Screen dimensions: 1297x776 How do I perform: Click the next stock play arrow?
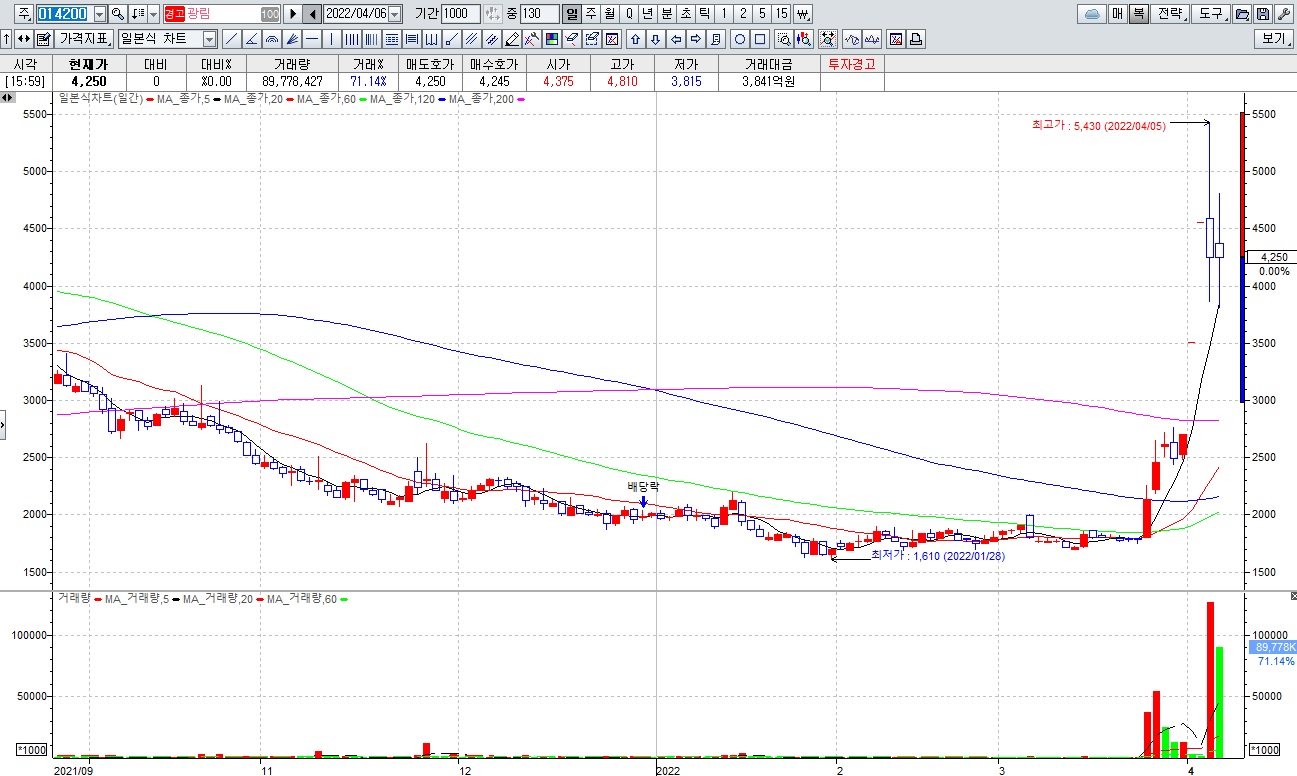[292, 14]
